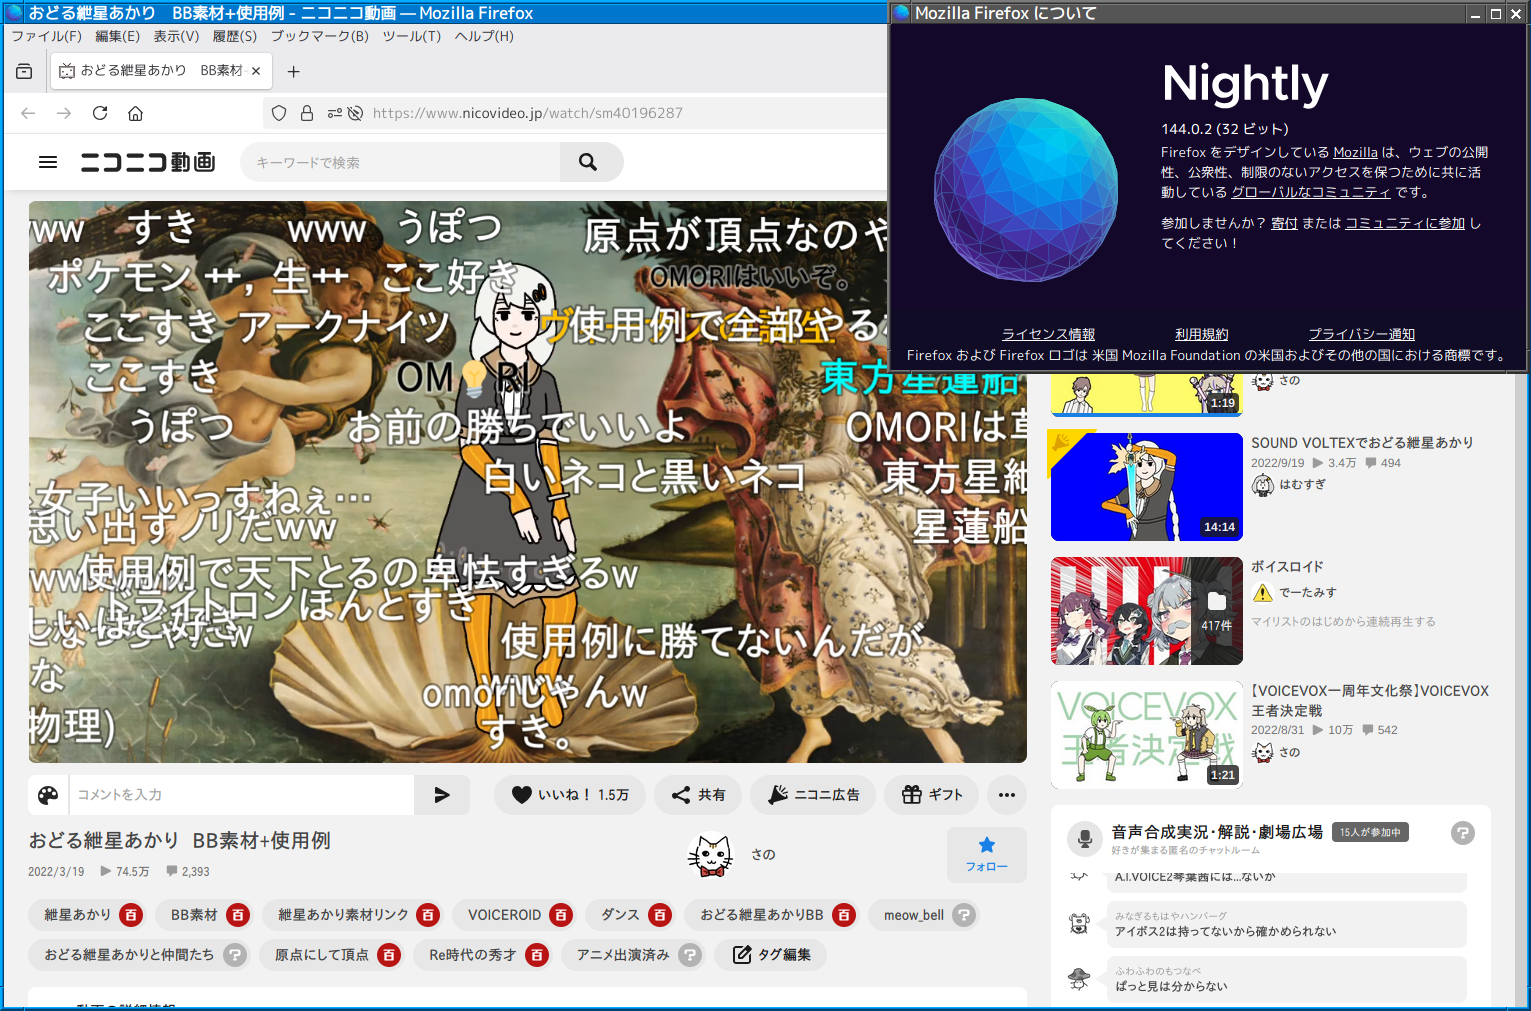Click the magnifier search button
The width and height of the screenshot is (1531, 1011).
coord(588,162)
